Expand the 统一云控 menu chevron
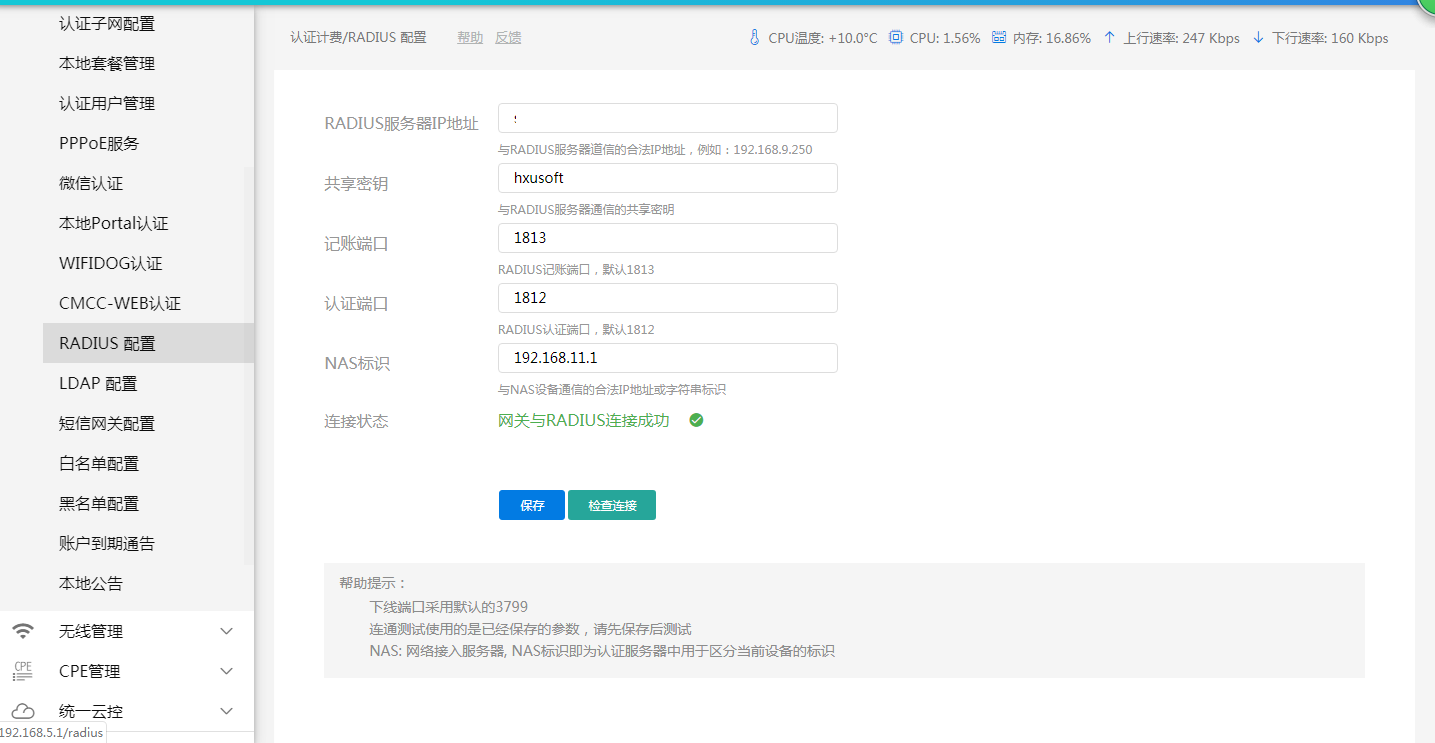Screen dimensions: 1435x743 click(226, 711)
